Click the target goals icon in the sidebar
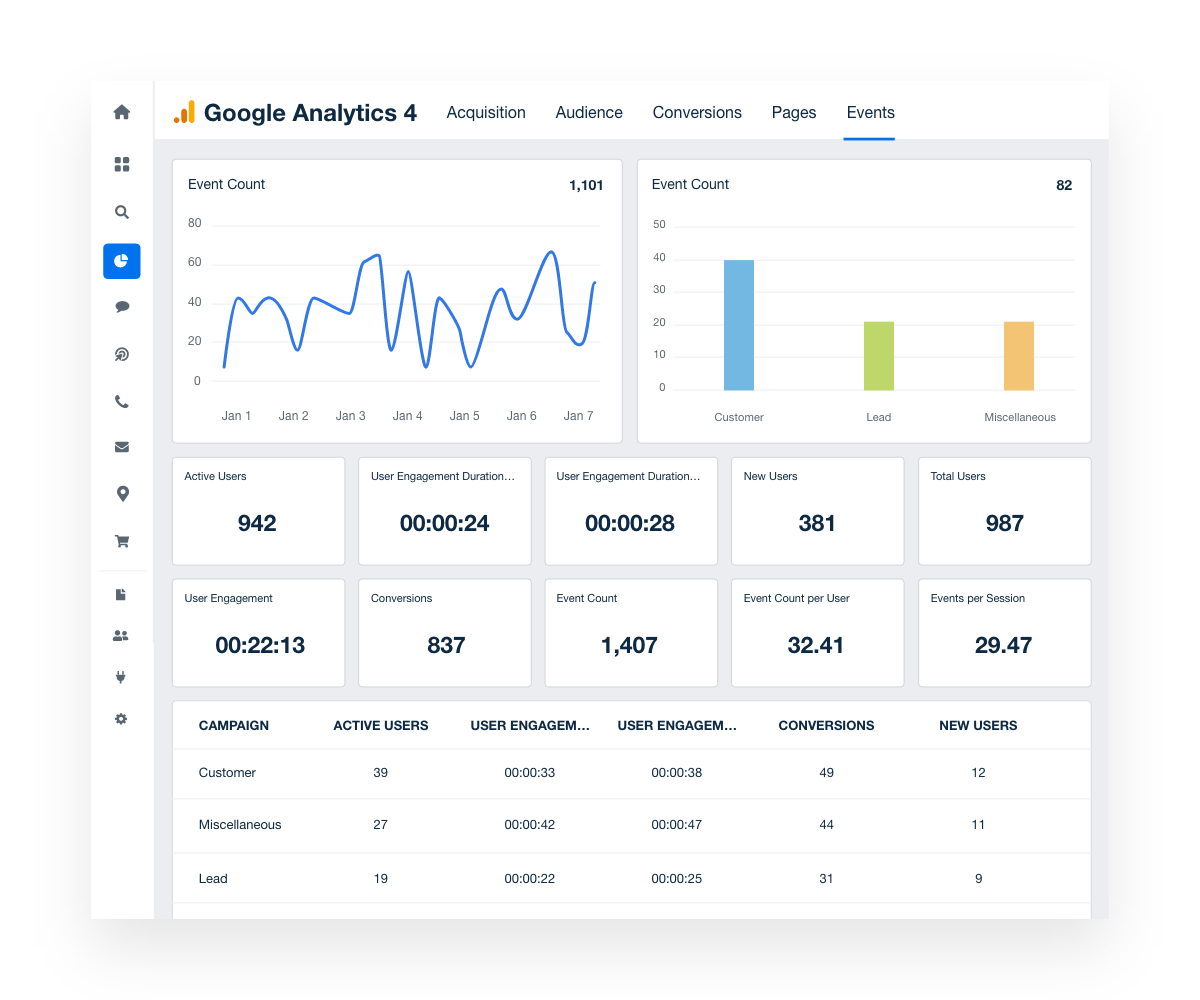The width and height of the screenshot is (1200, 1000). (x=121, y=354)
